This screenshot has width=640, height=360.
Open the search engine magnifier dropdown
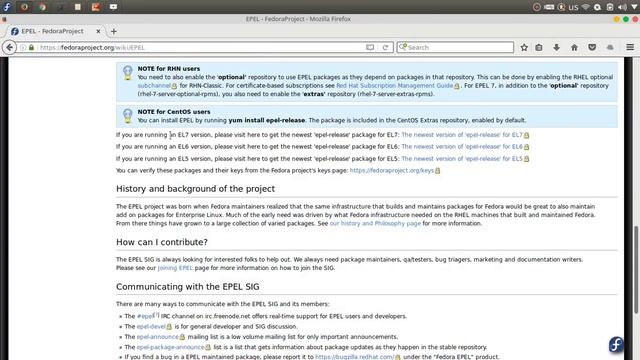402,47
